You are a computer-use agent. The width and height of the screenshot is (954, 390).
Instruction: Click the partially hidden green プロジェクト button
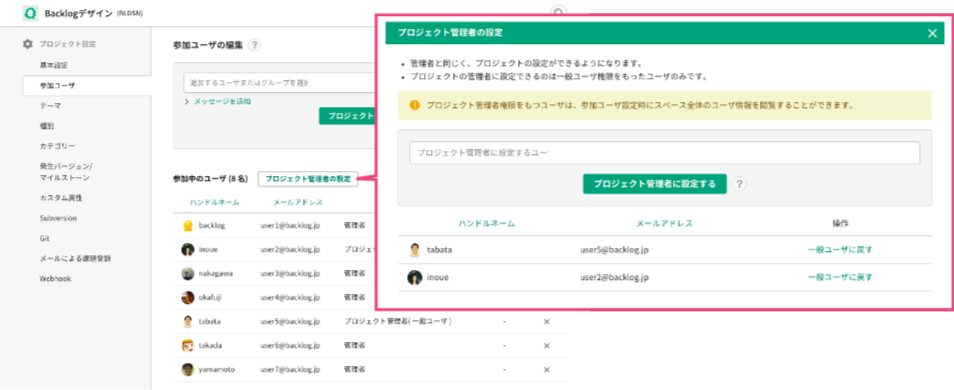[x=347, y=116]
